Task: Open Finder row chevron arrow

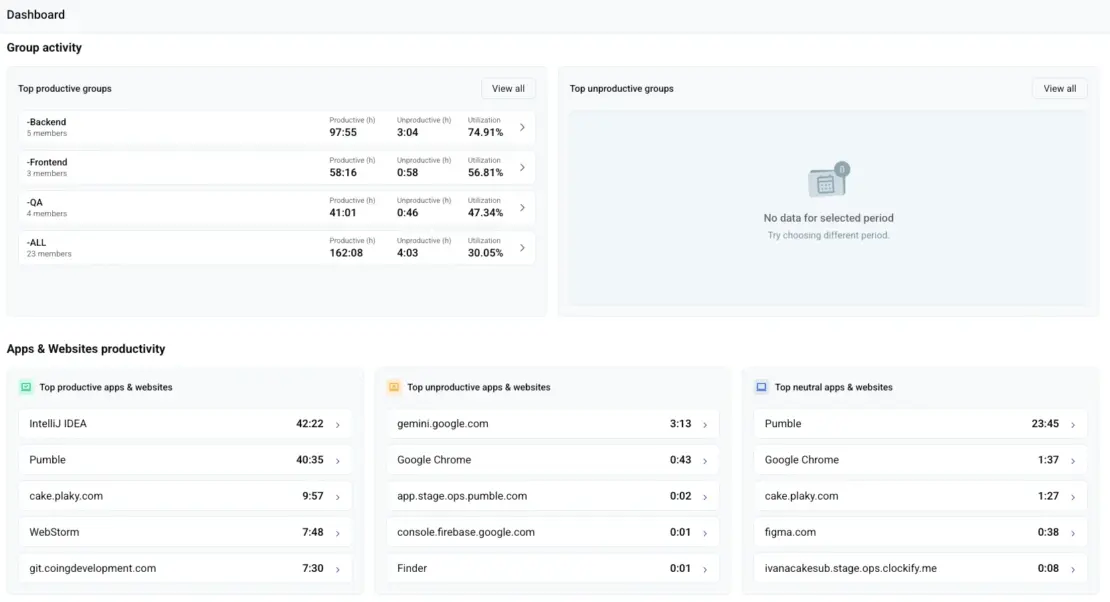Action: (705, 569)
